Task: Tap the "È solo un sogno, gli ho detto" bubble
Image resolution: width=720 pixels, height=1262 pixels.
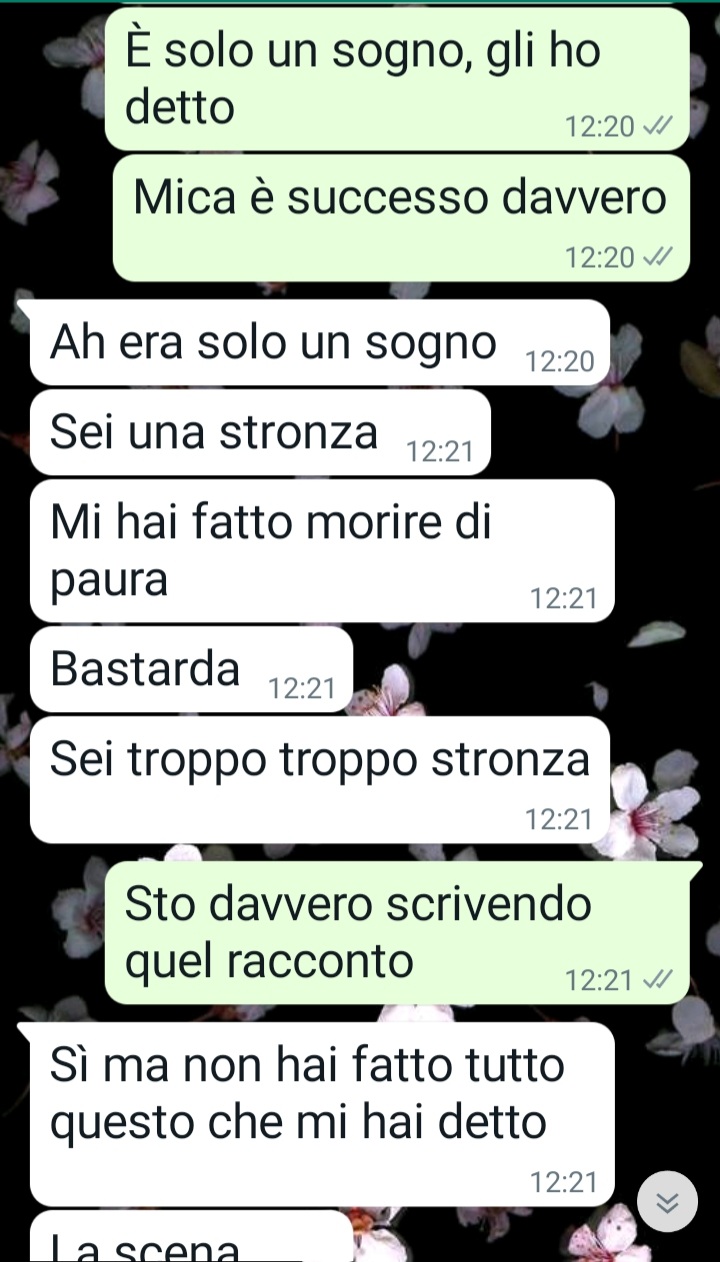Action: coord(397,79)
